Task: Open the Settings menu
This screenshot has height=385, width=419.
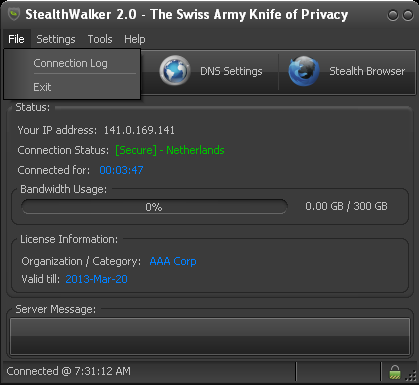Action: (x=56, y=39)
